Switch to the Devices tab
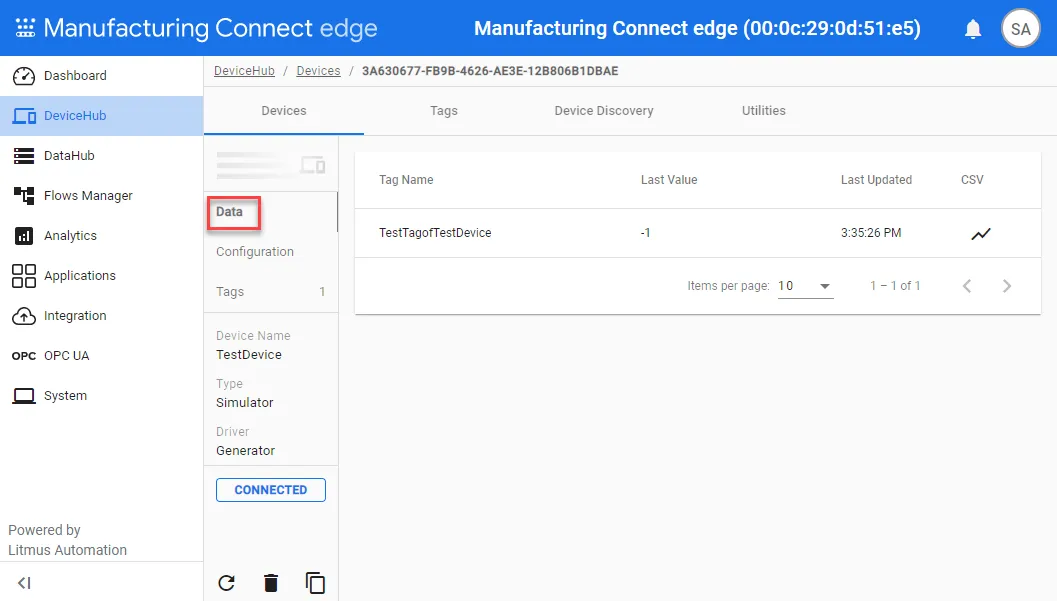1057x601 pixels. point(284,110)
